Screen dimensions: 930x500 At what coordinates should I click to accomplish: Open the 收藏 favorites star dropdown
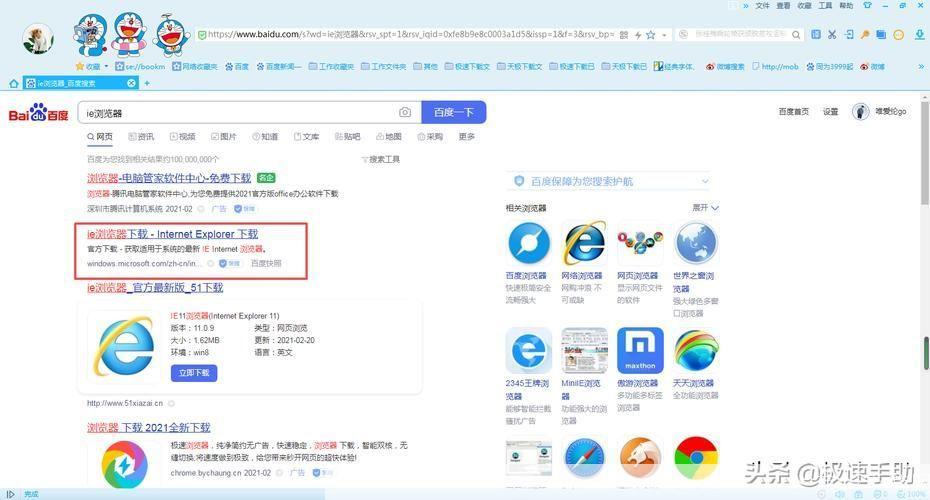[92, 66]
